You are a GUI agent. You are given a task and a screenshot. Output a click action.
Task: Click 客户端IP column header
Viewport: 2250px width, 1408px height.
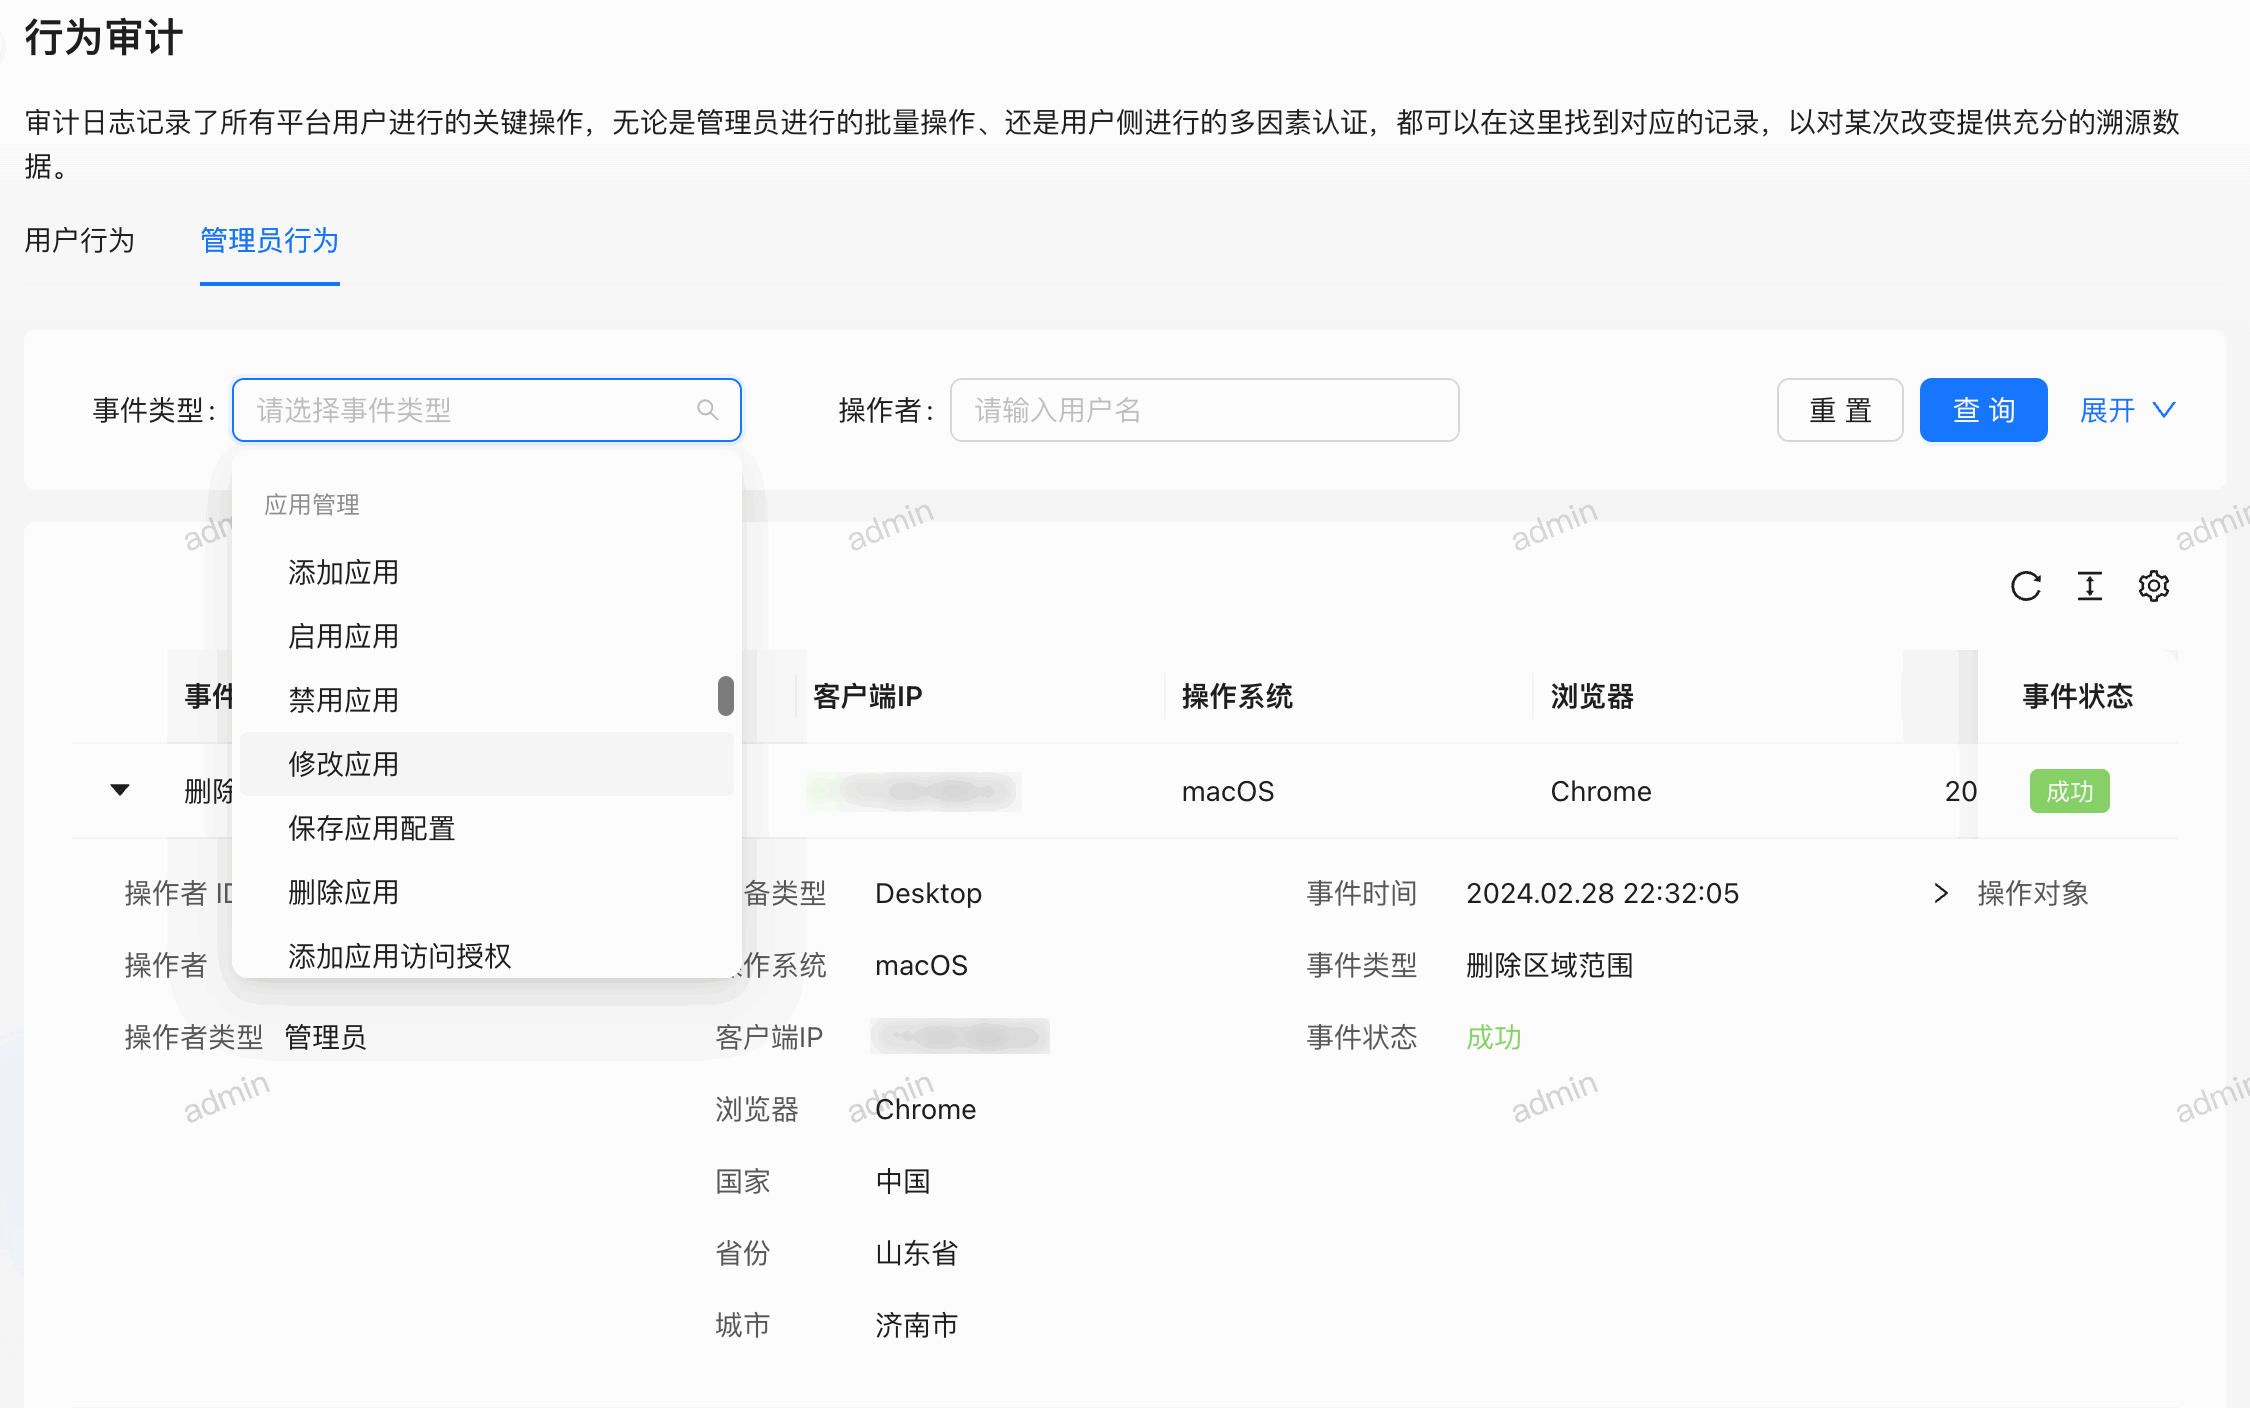click(x=867, y=696)
